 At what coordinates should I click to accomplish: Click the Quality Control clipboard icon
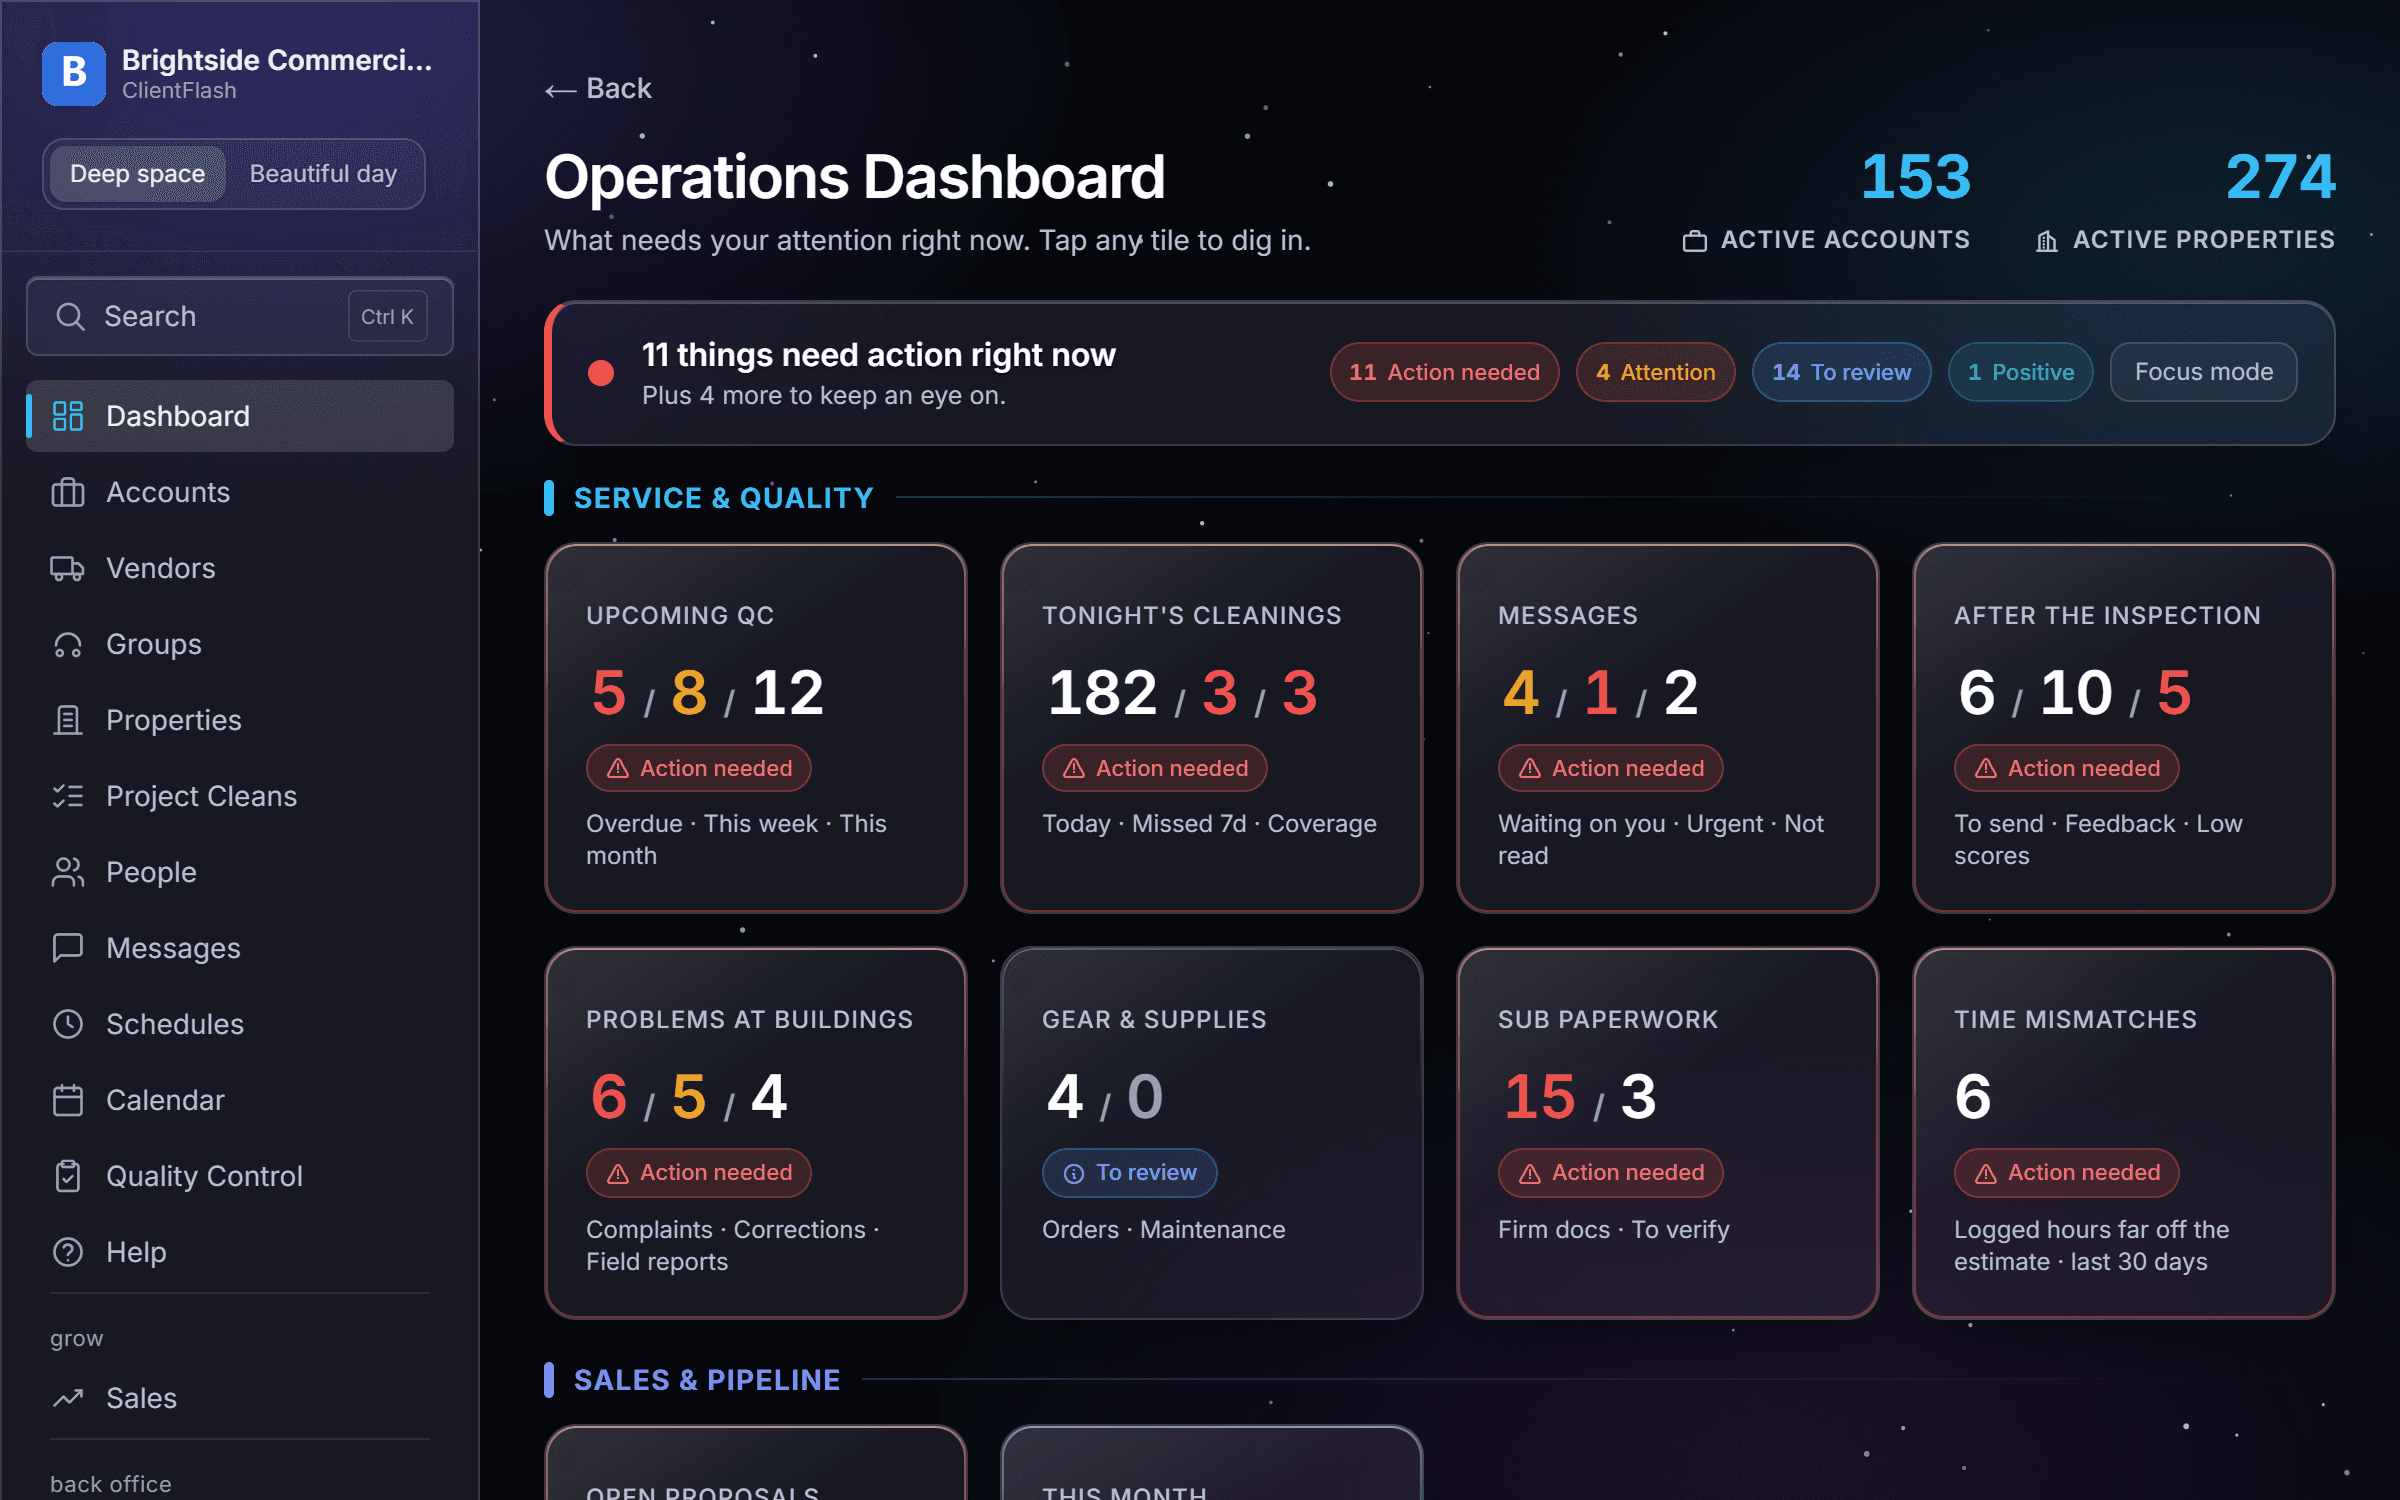(x=67, y=1176)
